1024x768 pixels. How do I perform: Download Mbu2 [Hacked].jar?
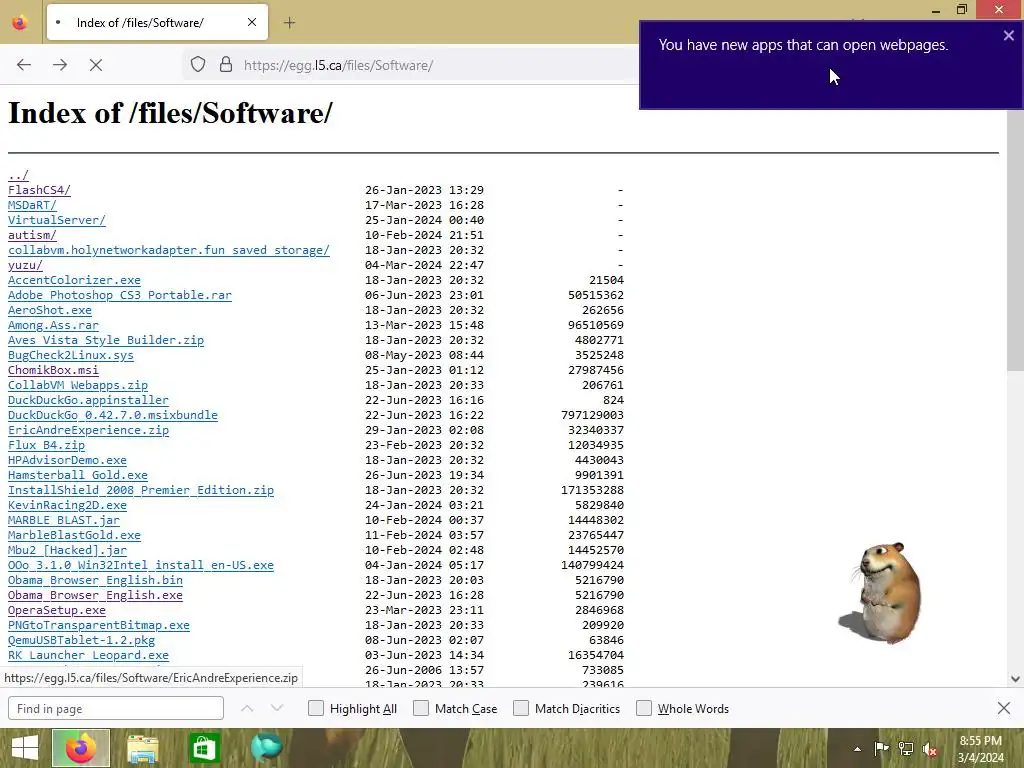pos(67,551)
